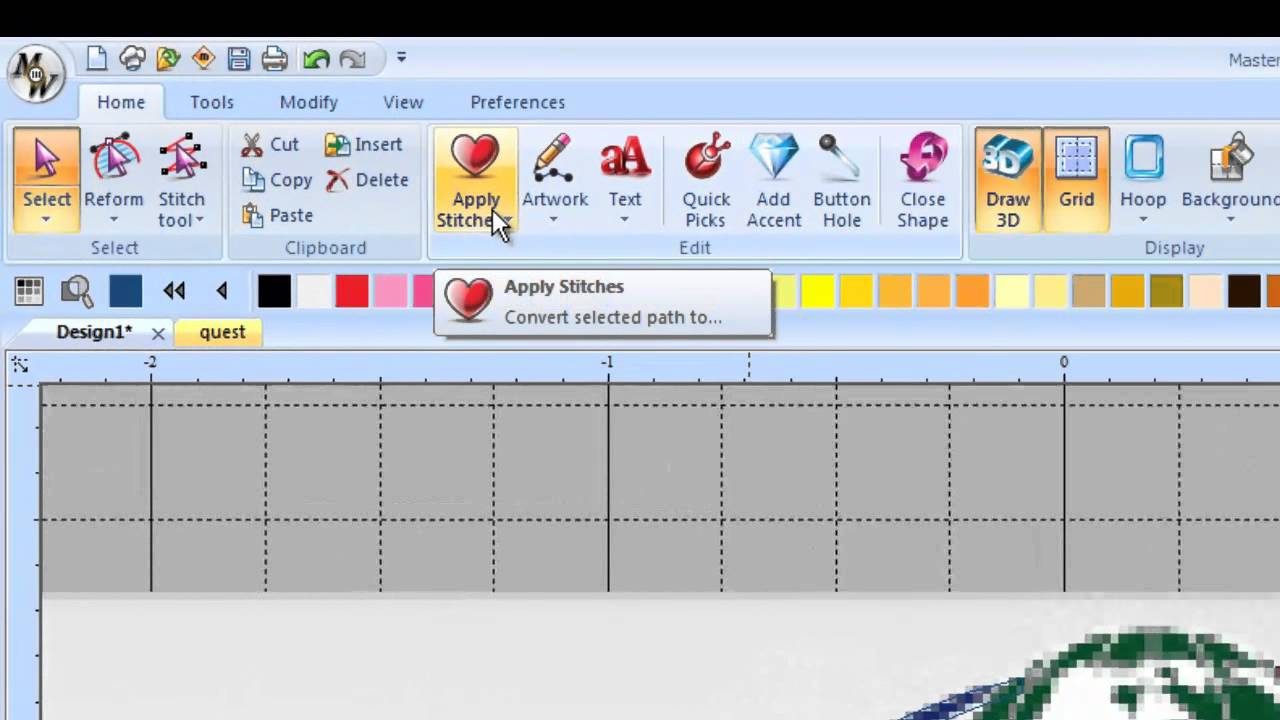Click the folder with green arrow icon
The image size is (1280, 720).
click(168, 59)
